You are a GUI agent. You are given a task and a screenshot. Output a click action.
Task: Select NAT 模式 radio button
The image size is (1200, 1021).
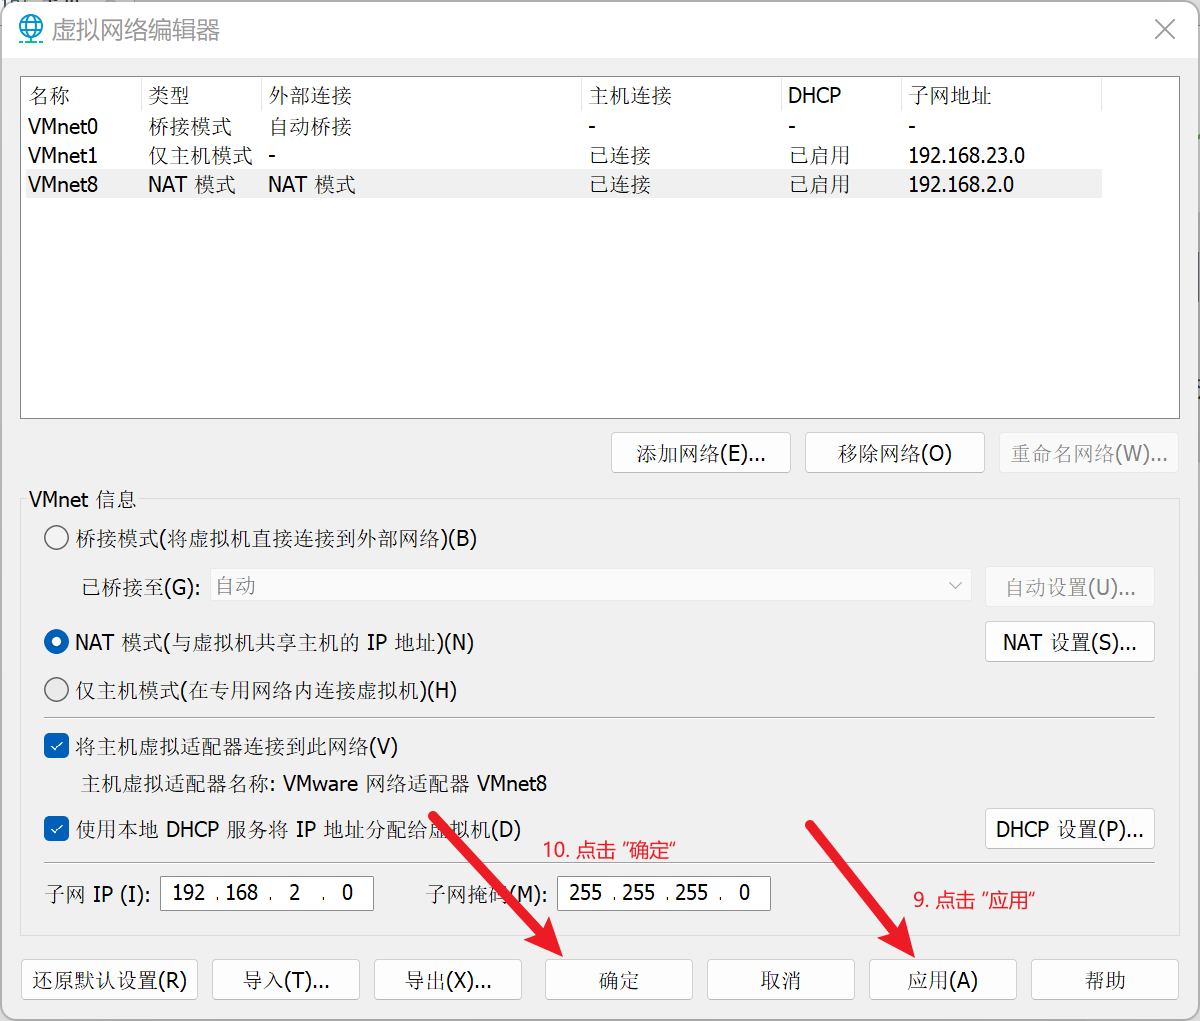(x=57, y=642)
